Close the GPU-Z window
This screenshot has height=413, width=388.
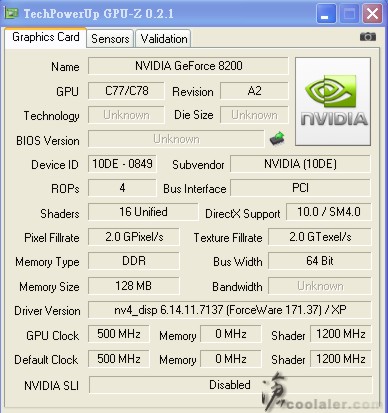tap(372, 14)
